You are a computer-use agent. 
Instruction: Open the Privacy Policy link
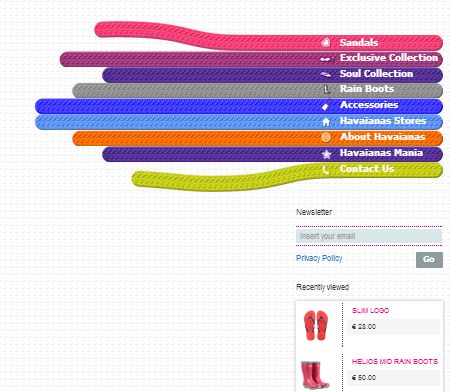click(319, 258)
